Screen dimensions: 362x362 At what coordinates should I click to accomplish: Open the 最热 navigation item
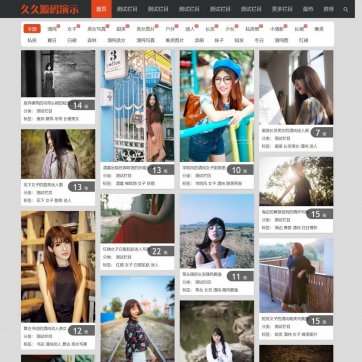(308, 9)
